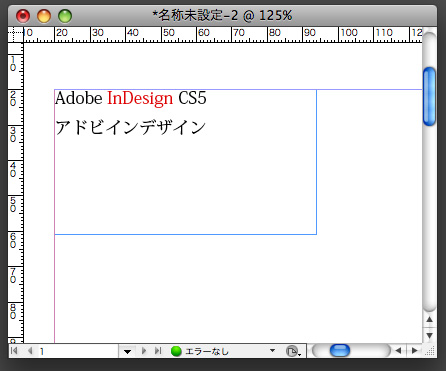Click the scroll down arrow
The height and width of the screenshot is (371, 446).
tap(430, 335)
